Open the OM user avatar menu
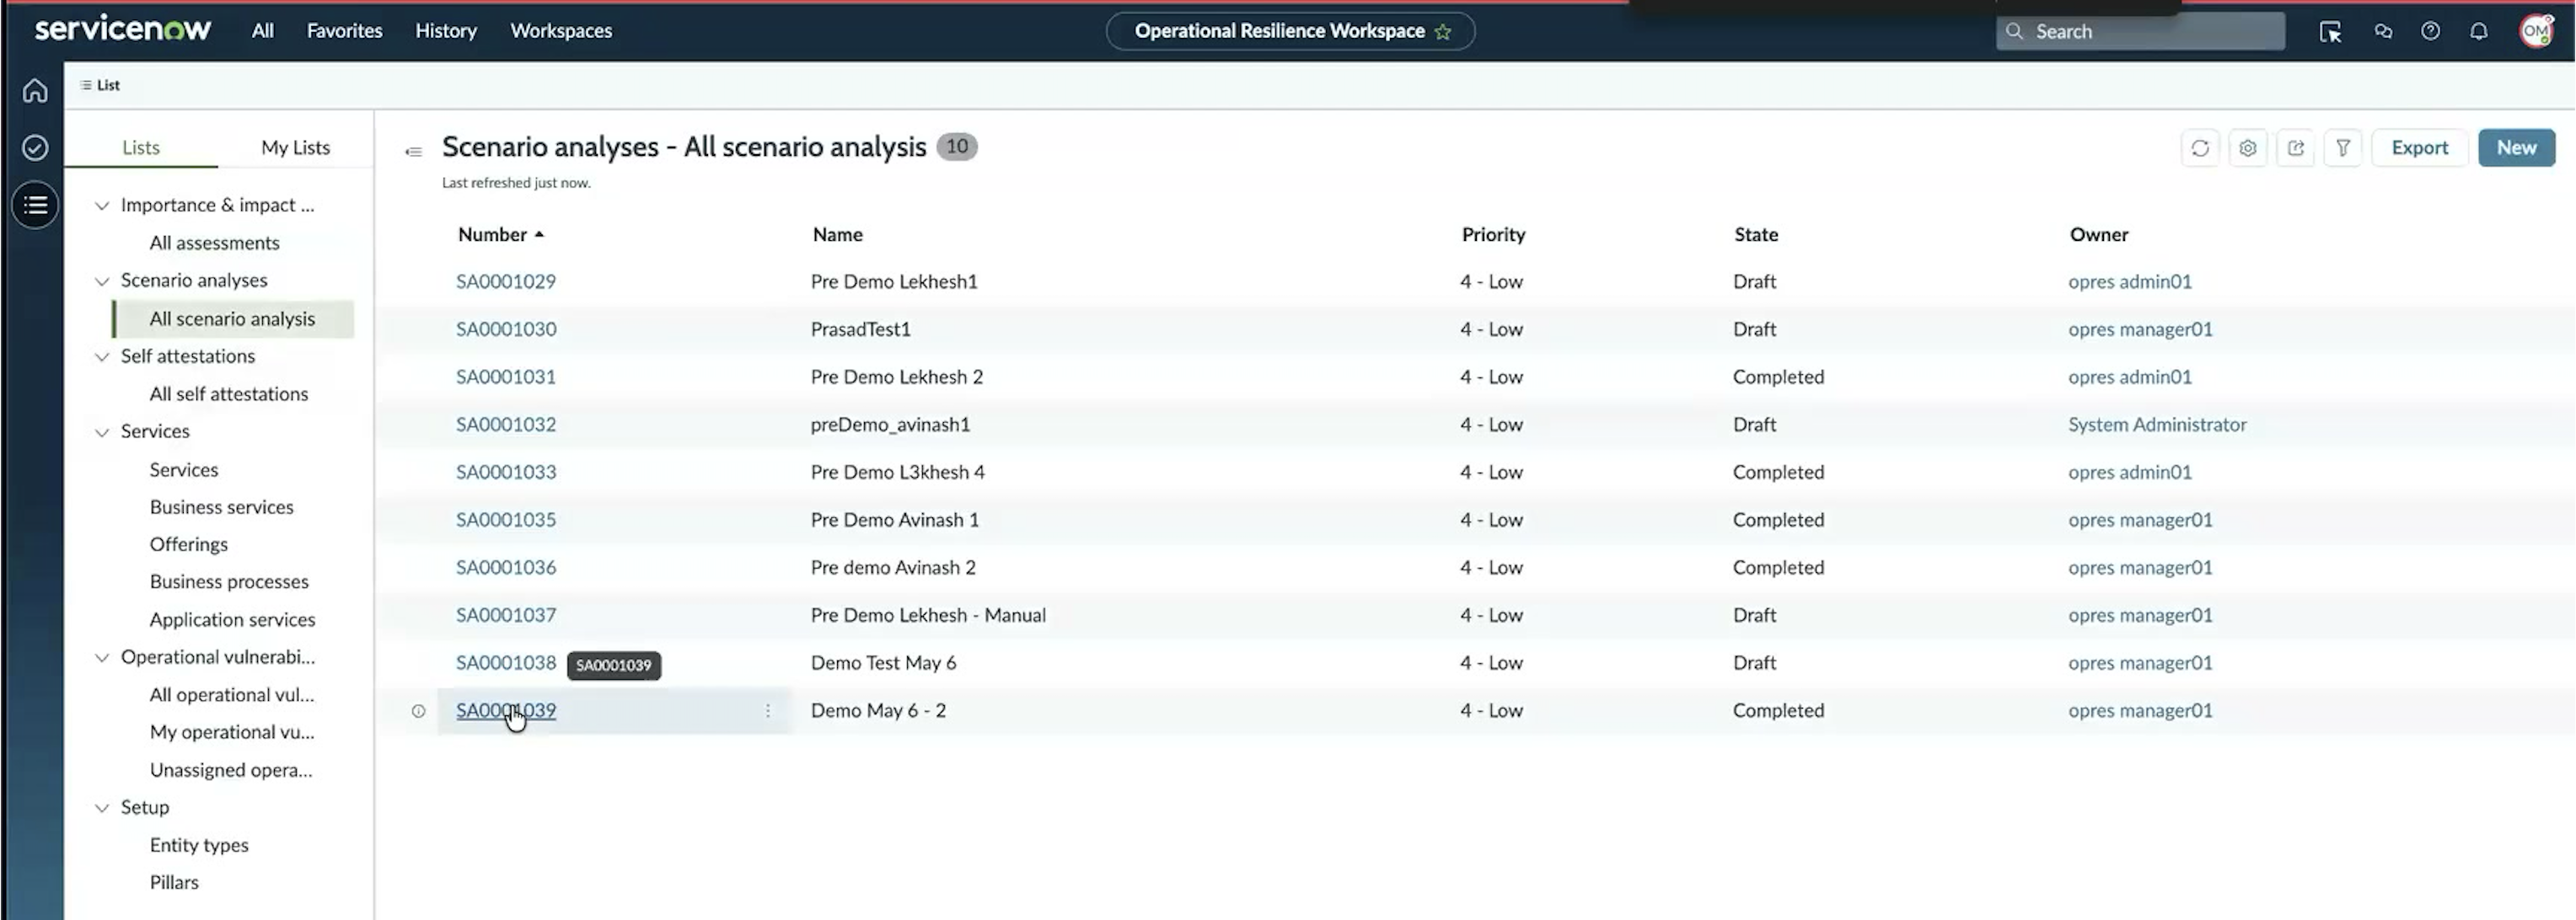 click(2536, 31)
